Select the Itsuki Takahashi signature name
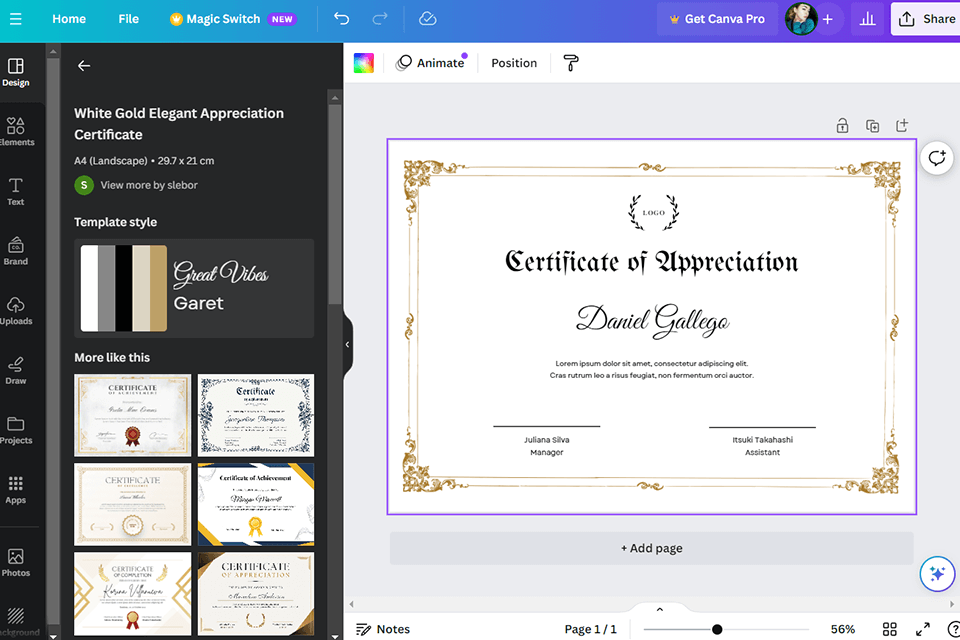 [762, 440]
